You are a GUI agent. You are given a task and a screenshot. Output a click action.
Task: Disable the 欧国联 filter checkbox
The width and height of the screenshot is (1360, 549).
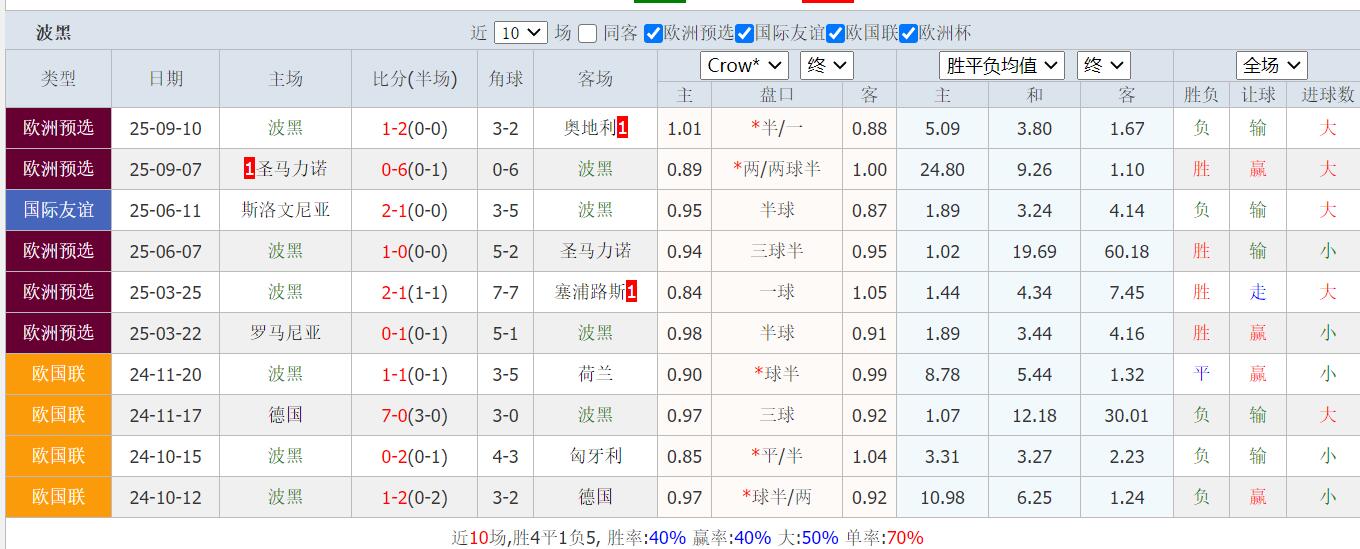coord(836,33)
